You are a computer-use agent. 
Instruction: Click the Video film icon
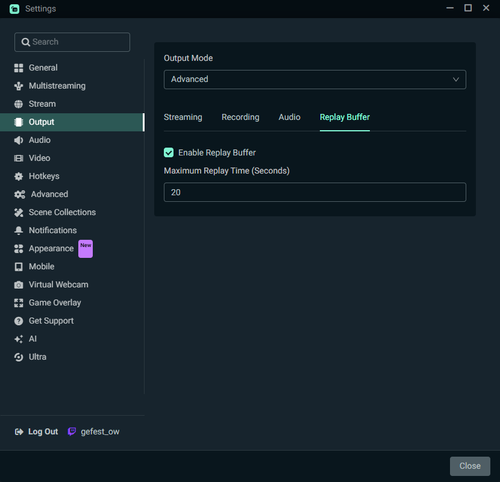(19, 158)
